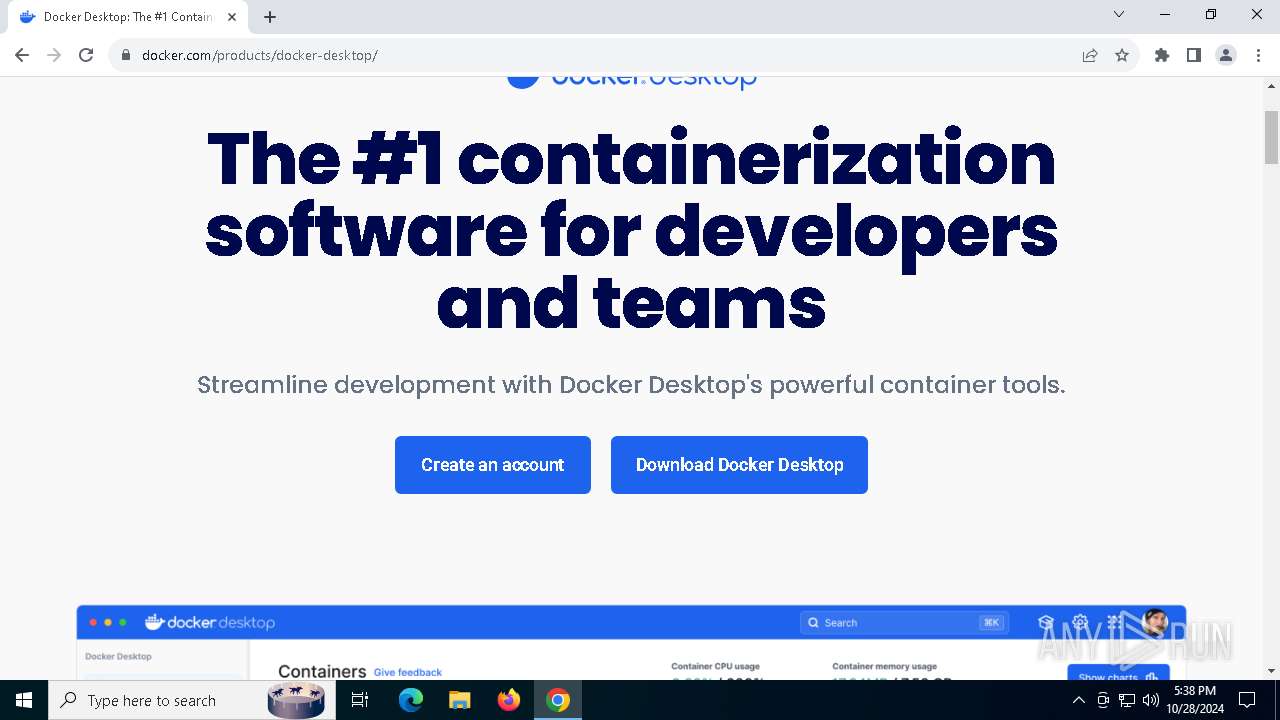Click the Search field in Docker preview
This screenshot has height=720, width=1280.
(904, 622)
